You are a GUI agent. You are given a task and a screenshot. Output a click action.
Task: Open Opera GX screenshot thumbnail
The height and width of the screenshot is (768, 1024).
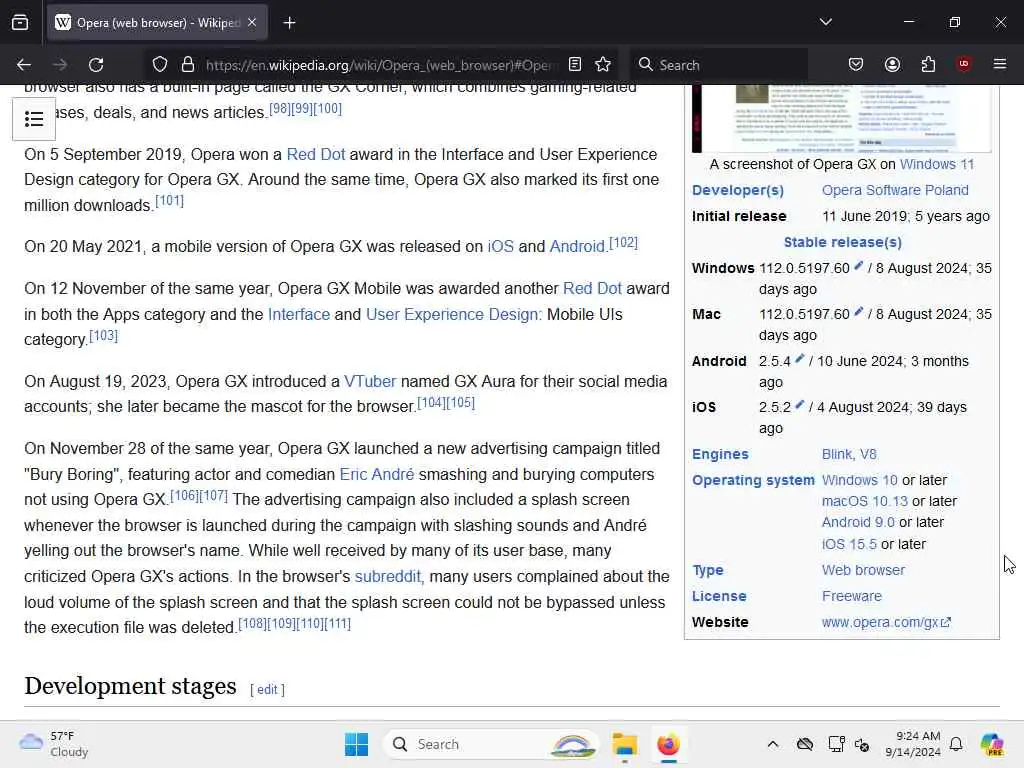[x=841, y=118]
